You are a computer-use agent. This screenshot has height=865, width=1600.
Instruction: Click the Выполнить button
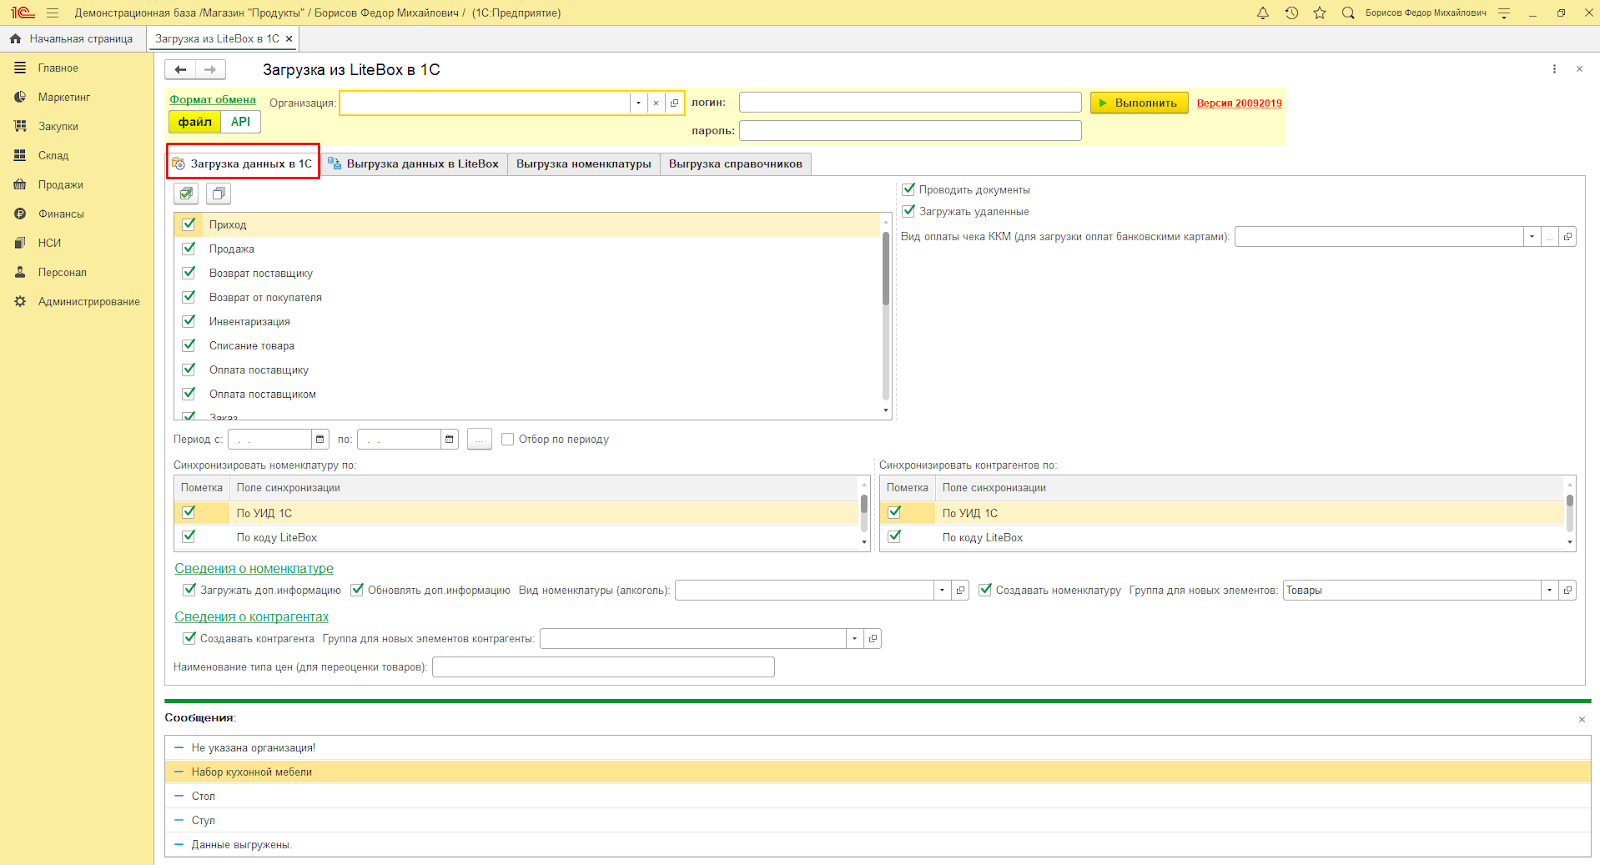(1139, 103)
